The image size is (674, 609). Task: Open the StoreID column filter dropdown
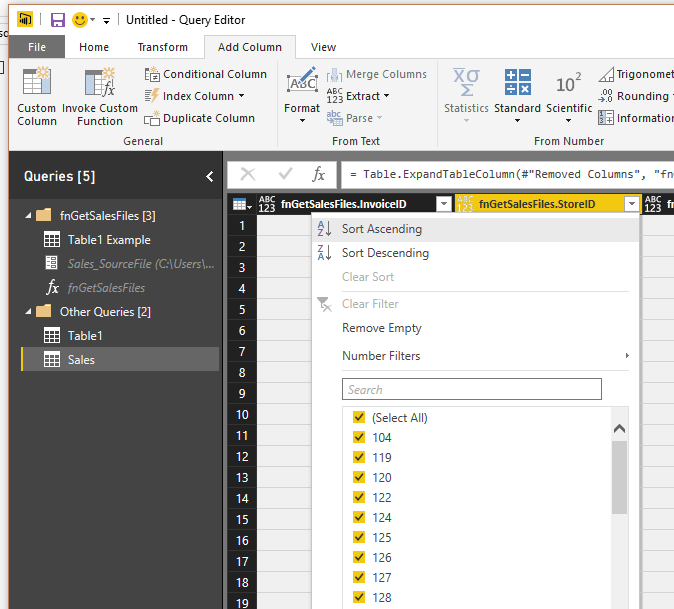pos(630,204)
